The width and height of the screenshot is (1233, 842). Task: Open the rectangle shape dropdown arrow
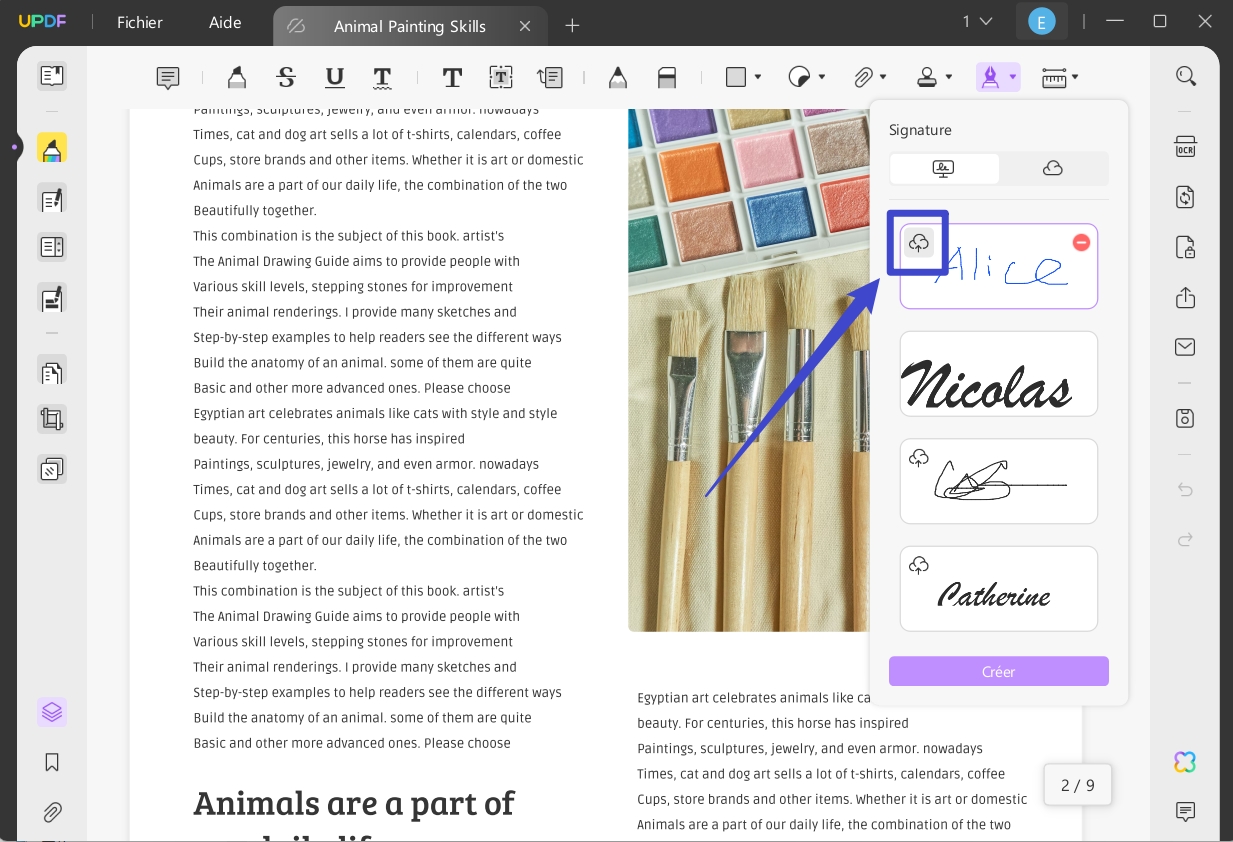(758, 77)
